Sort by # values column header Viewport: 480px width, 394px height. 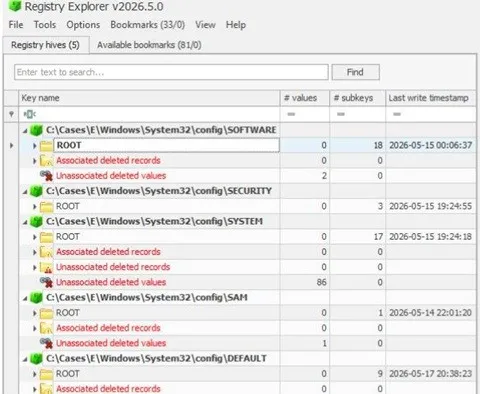coord(305,98)
